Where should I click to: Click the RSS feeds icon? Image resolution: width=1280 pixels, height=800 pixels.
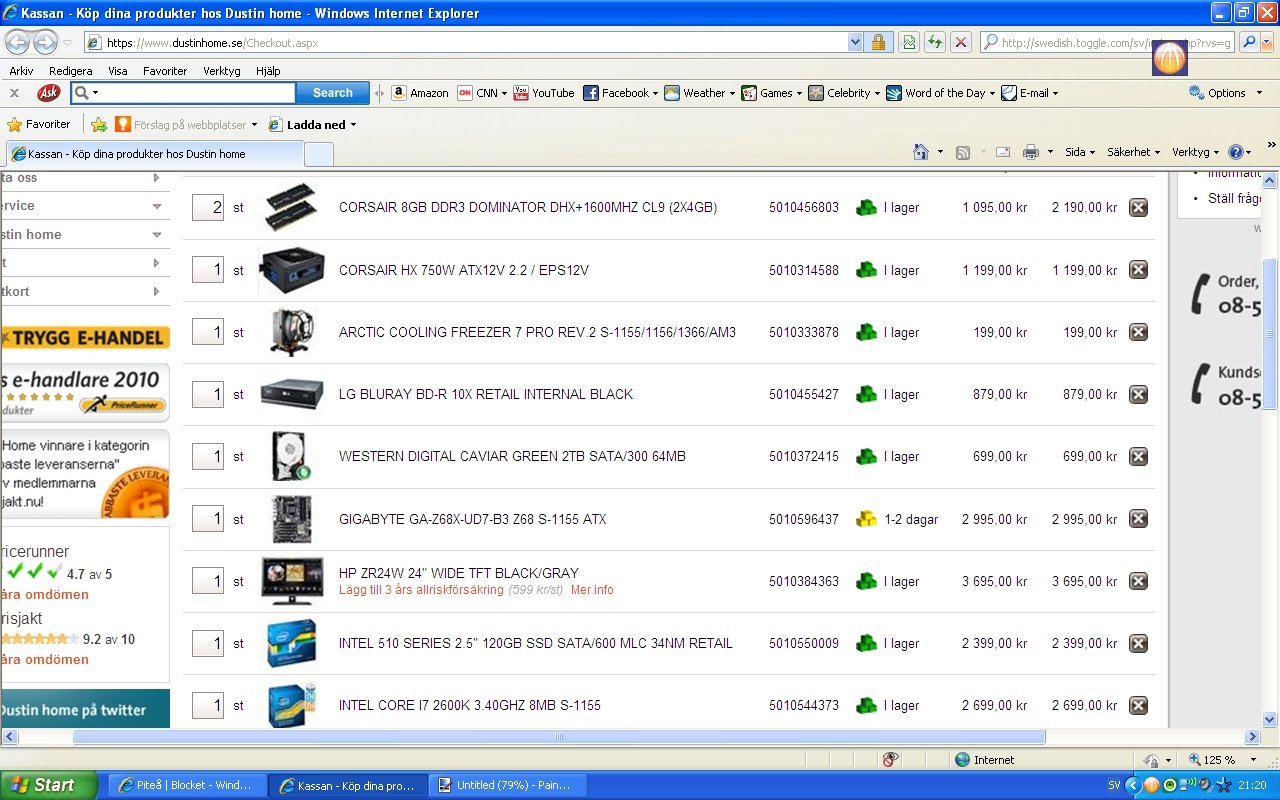[963, 152]
